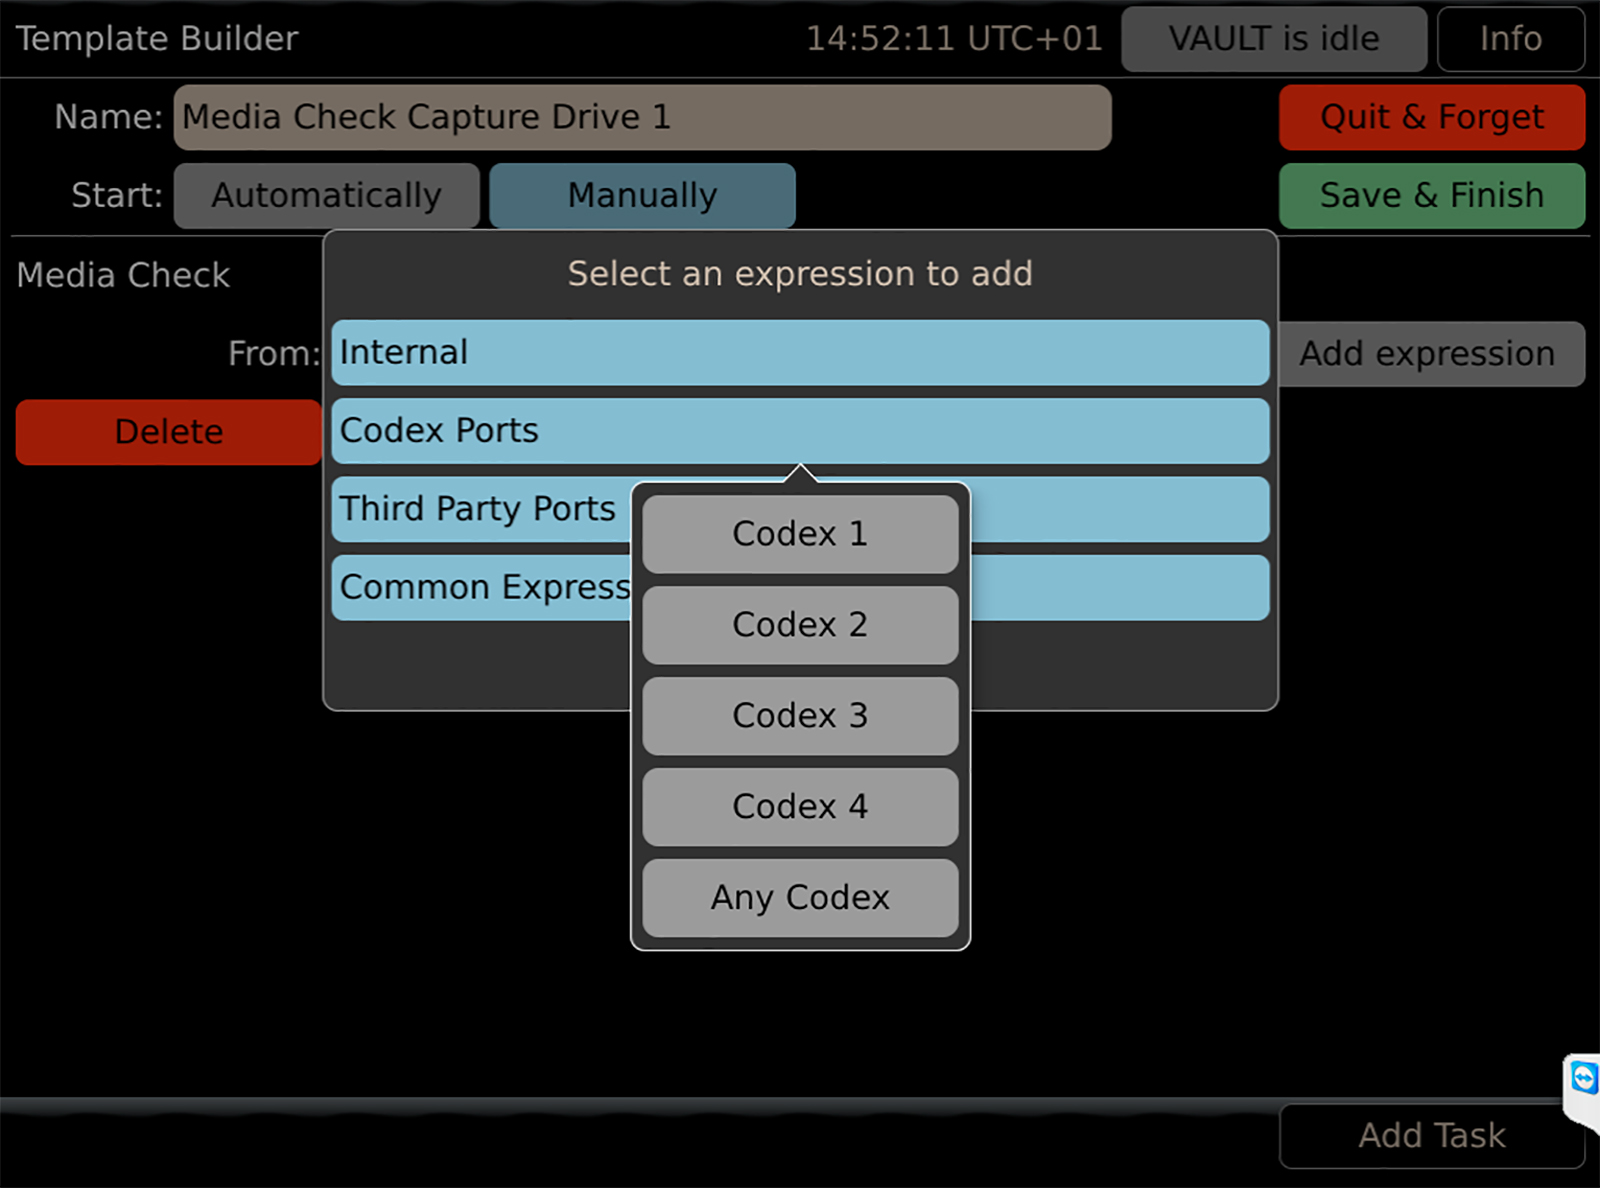
Task: Click the Template Builder title
Action: coord(157,39)
